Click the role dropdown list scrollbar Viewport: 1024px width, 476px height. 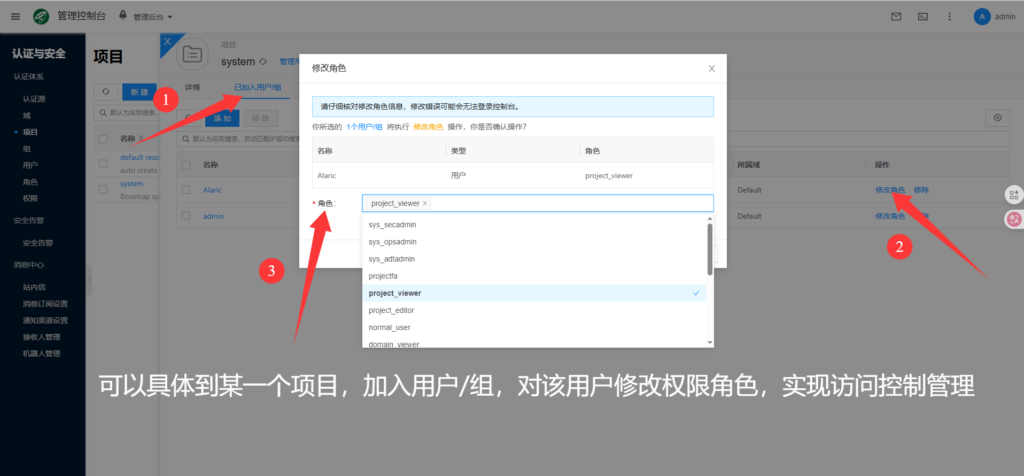710,248
